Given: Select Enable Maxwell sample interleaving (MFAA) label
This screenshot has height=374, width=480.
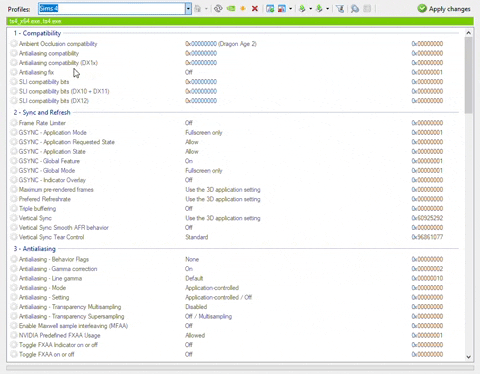Looking at the screenshot, I should tap(73, 326).
